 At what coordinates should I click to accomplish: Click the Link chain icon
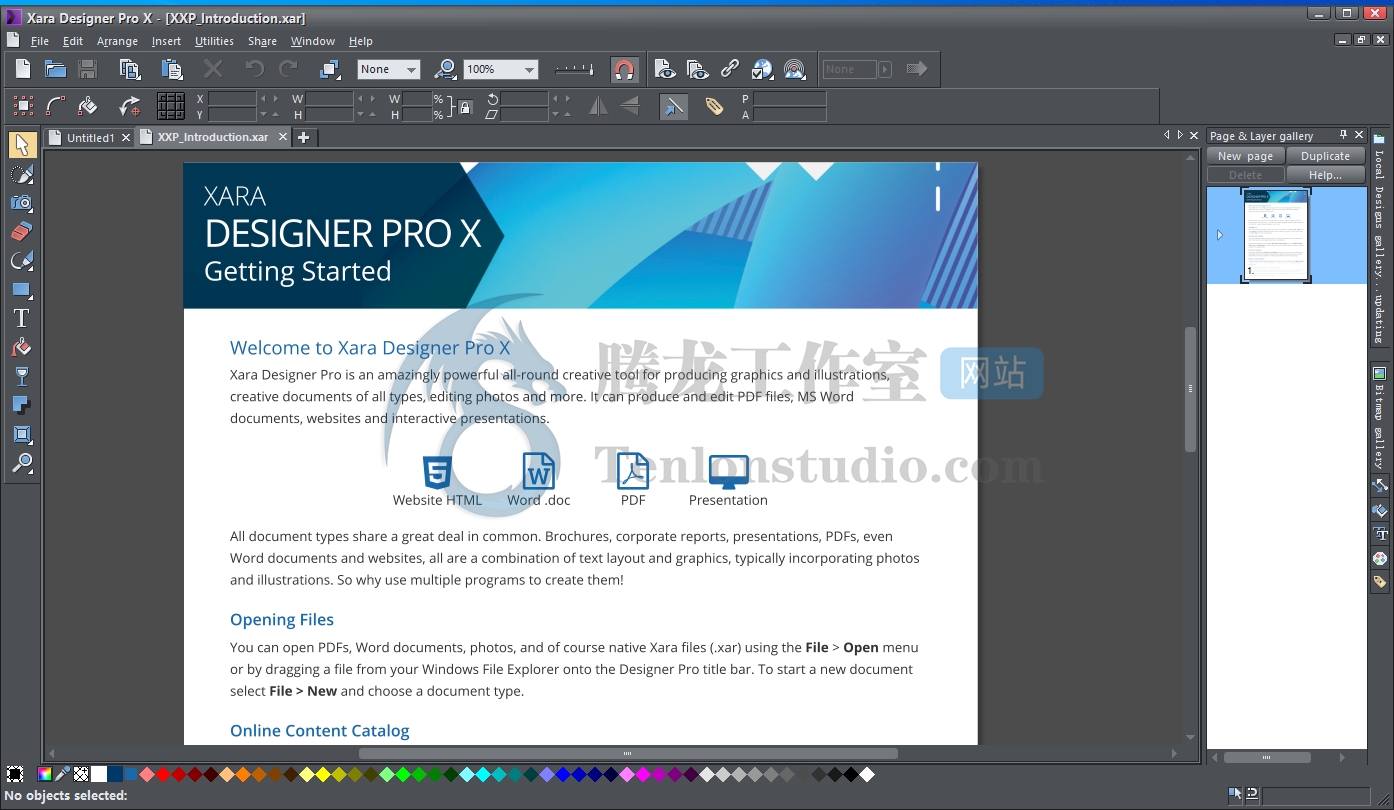point(730,69)
